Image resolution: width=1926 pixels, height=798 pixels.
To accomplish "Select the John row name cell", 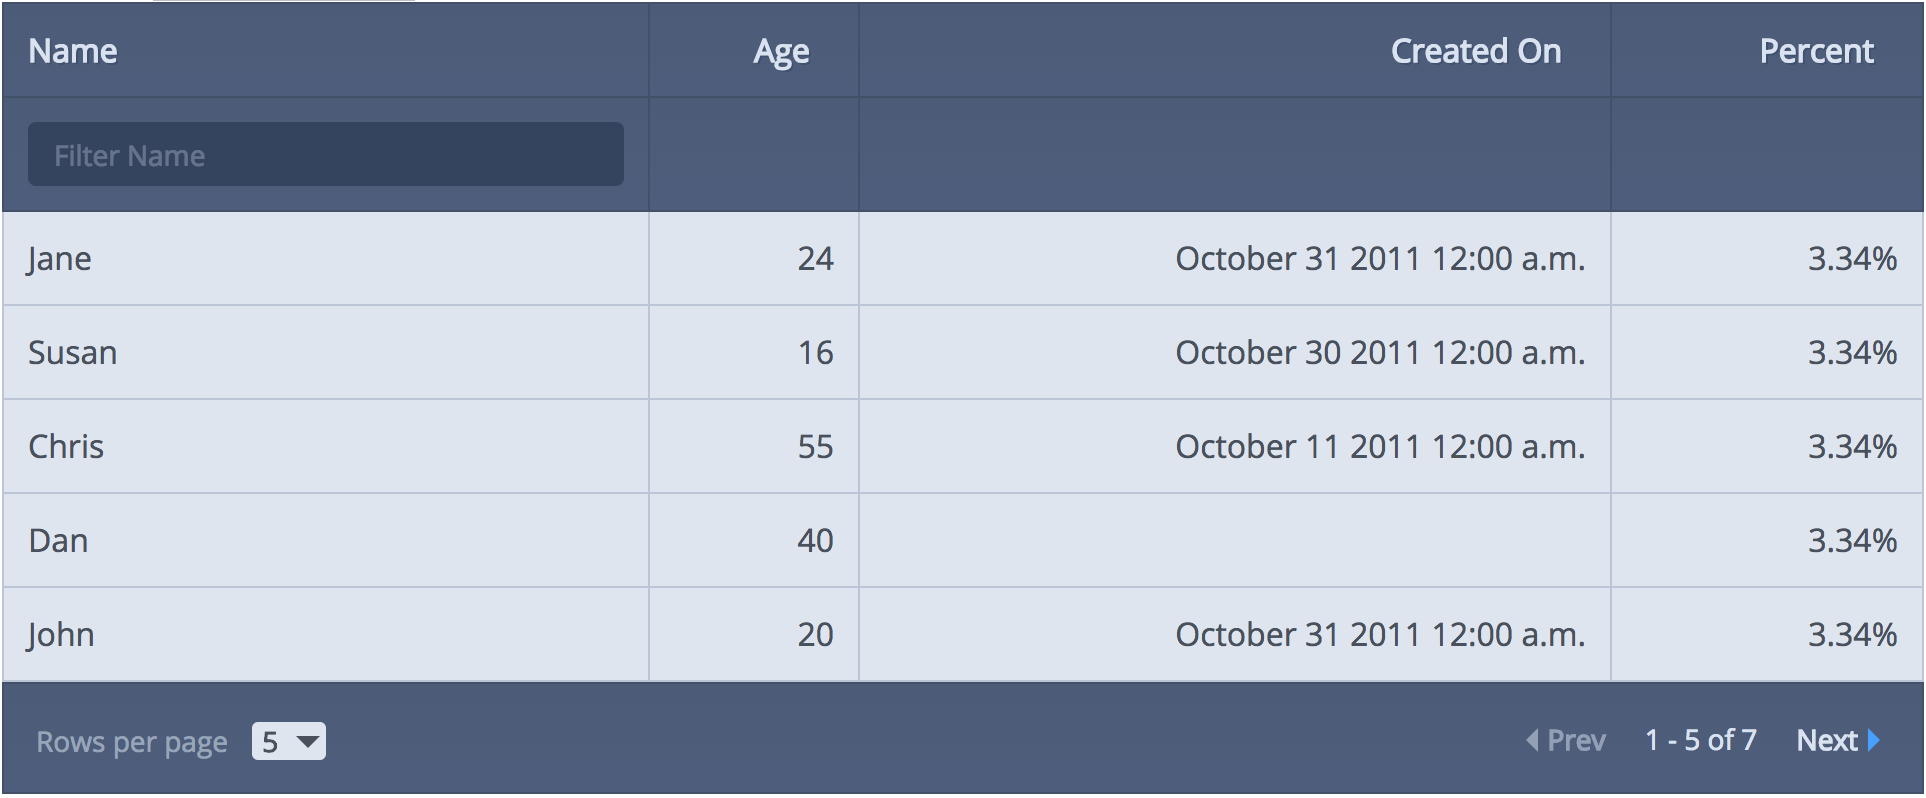I will pos(326,634).
